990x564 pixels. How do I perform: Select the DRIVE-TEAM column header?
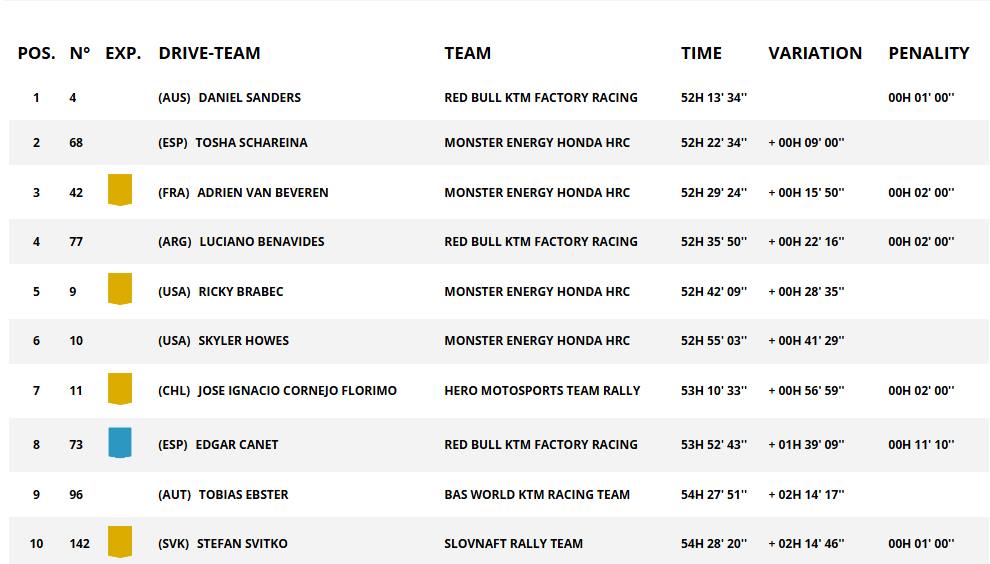pyautogui.click(x=209, y=53)
